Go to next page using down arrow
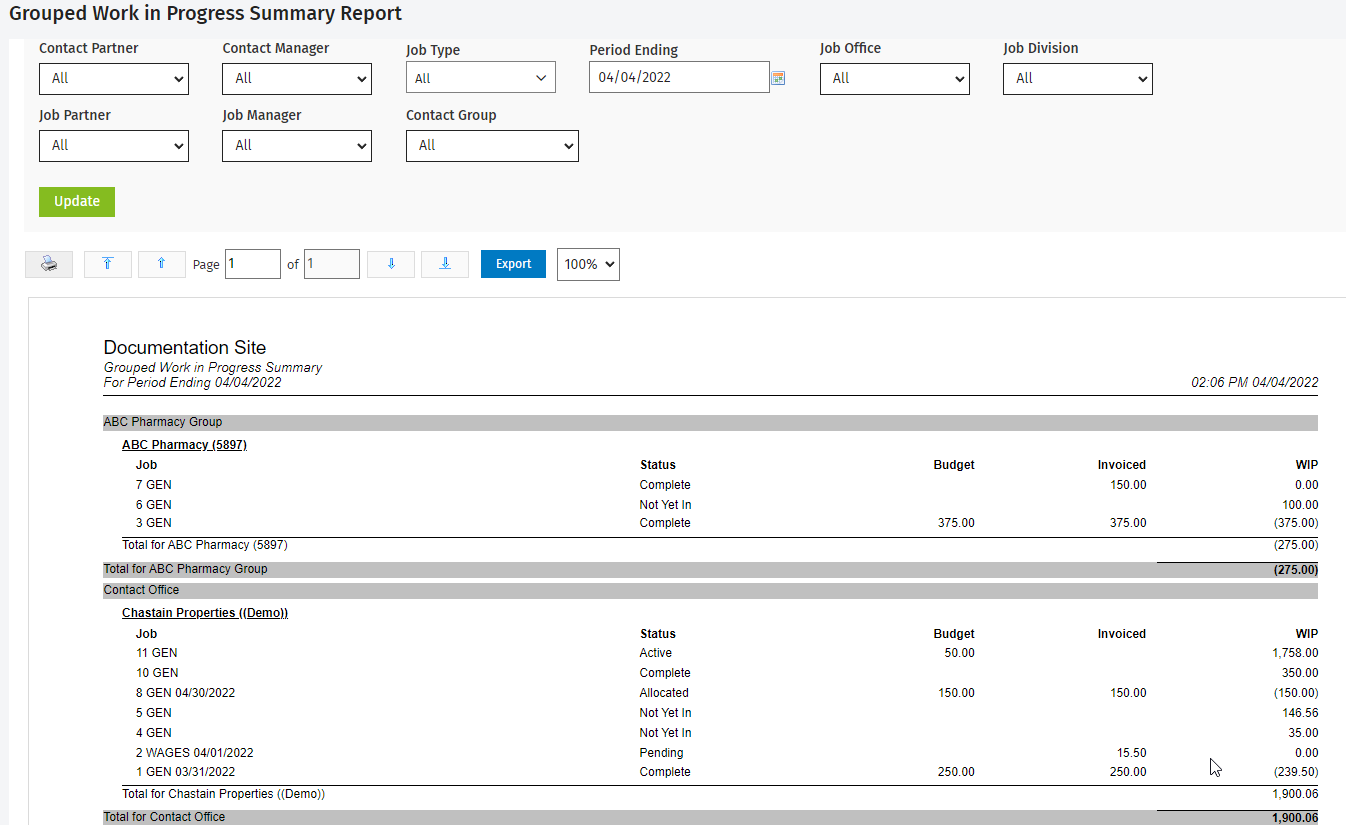 click(x=391, y=264)
